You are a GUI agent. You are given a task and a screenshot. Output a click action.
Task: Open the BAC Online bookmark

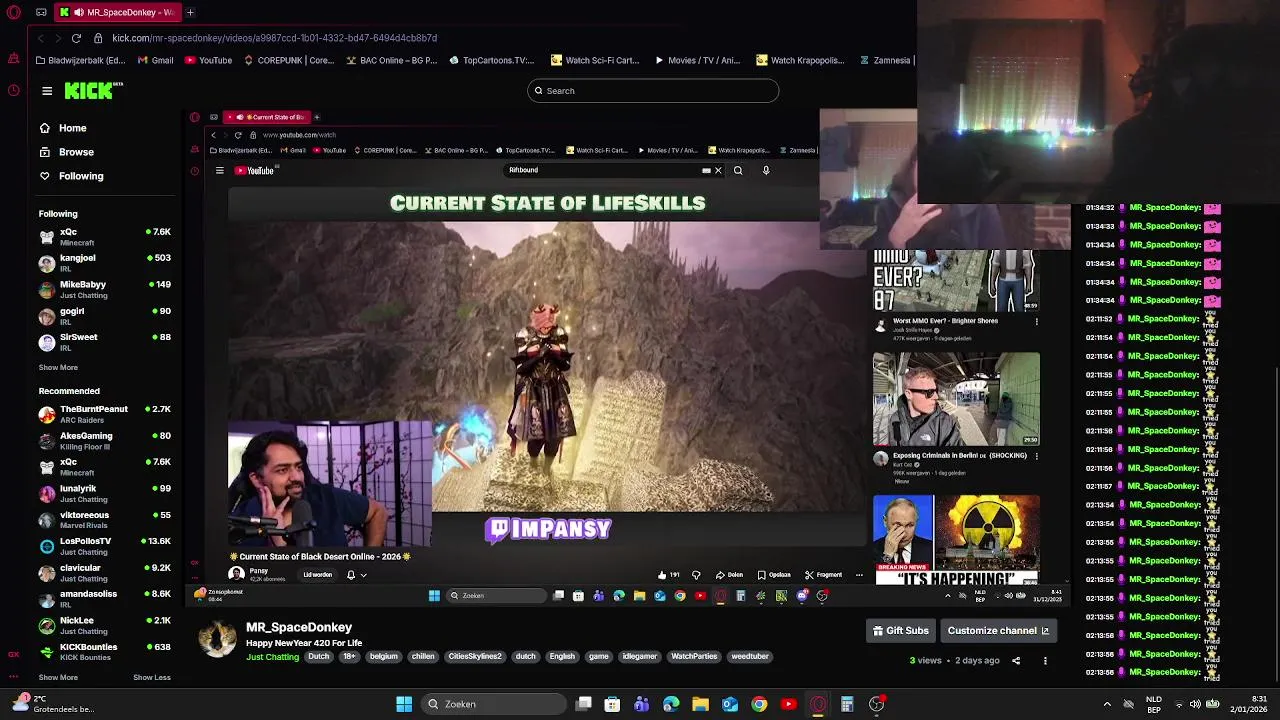point(392,60)
